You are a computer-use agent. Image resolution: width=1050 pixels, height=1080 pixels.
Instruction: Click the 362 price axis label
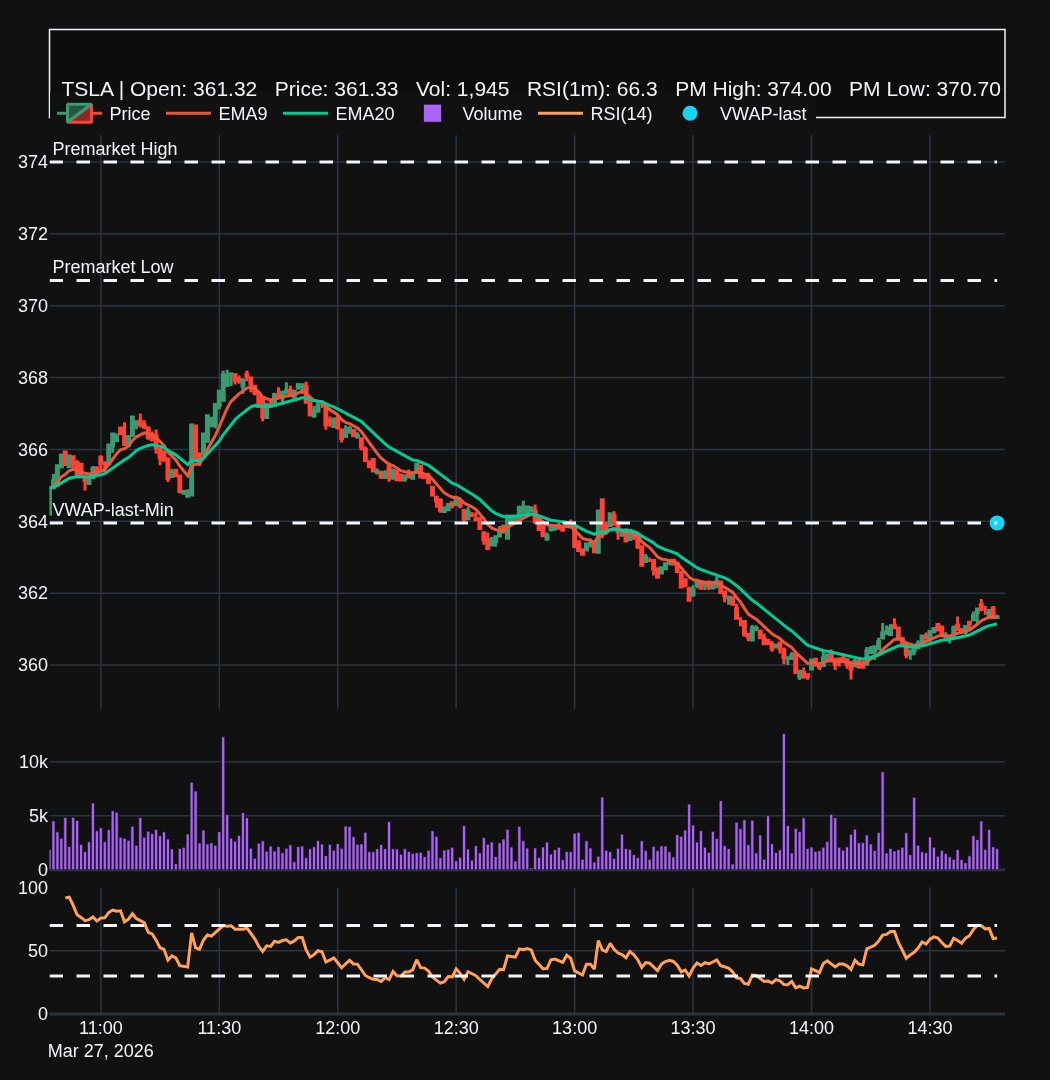pos(32,593)
